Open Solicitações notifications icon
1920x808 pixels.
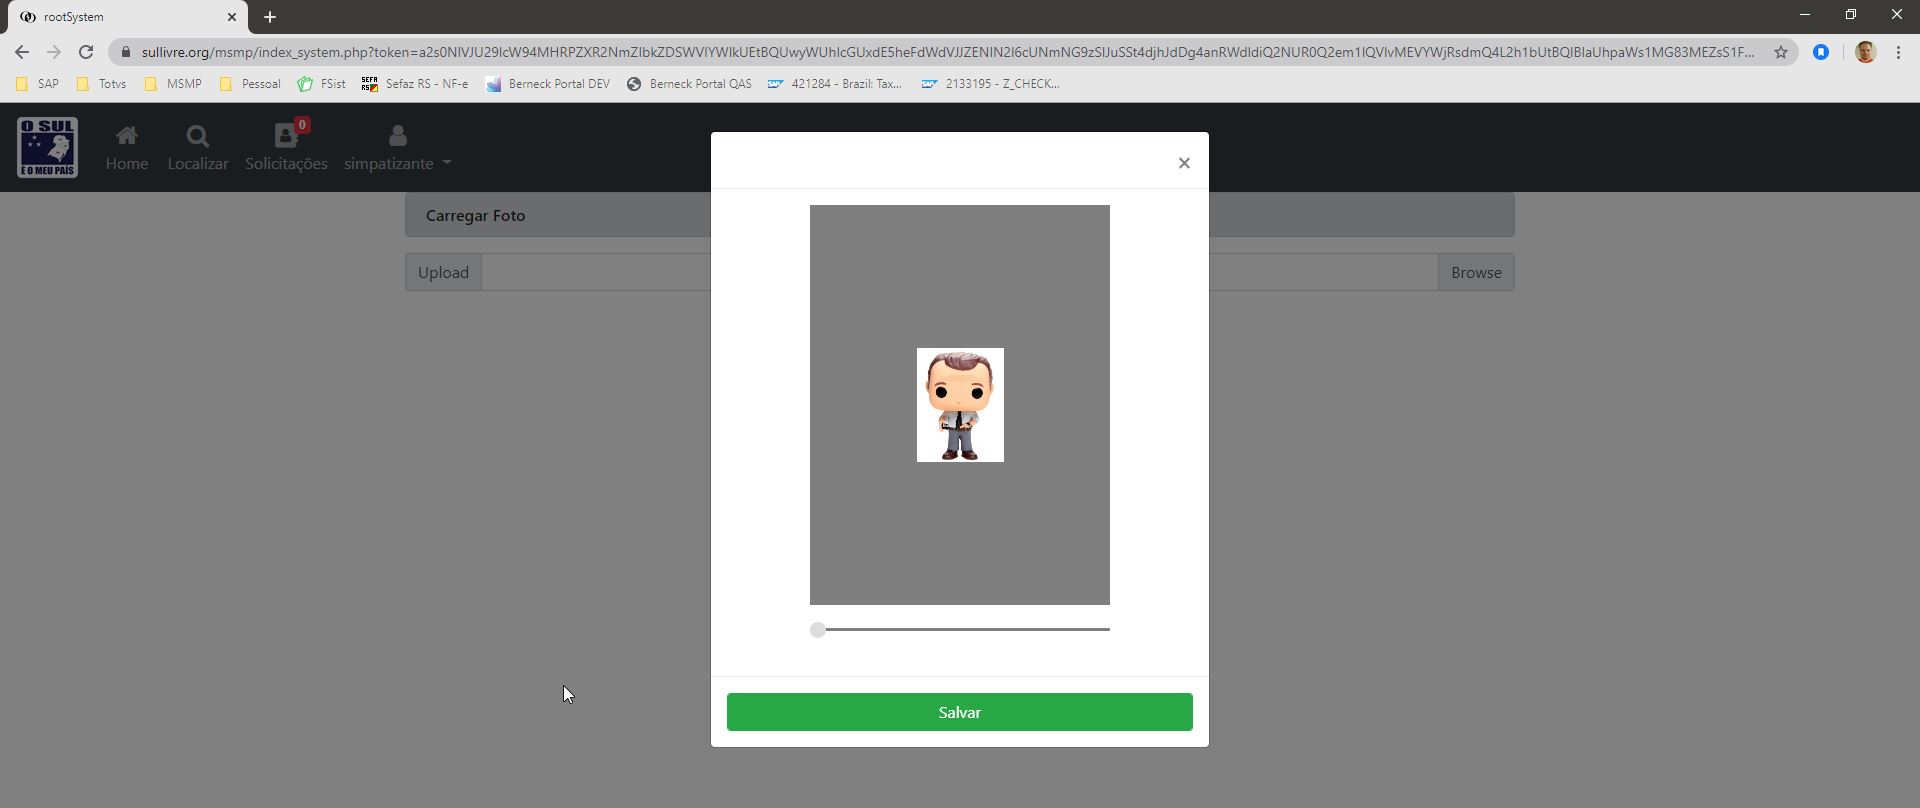[x=286, y=136]
